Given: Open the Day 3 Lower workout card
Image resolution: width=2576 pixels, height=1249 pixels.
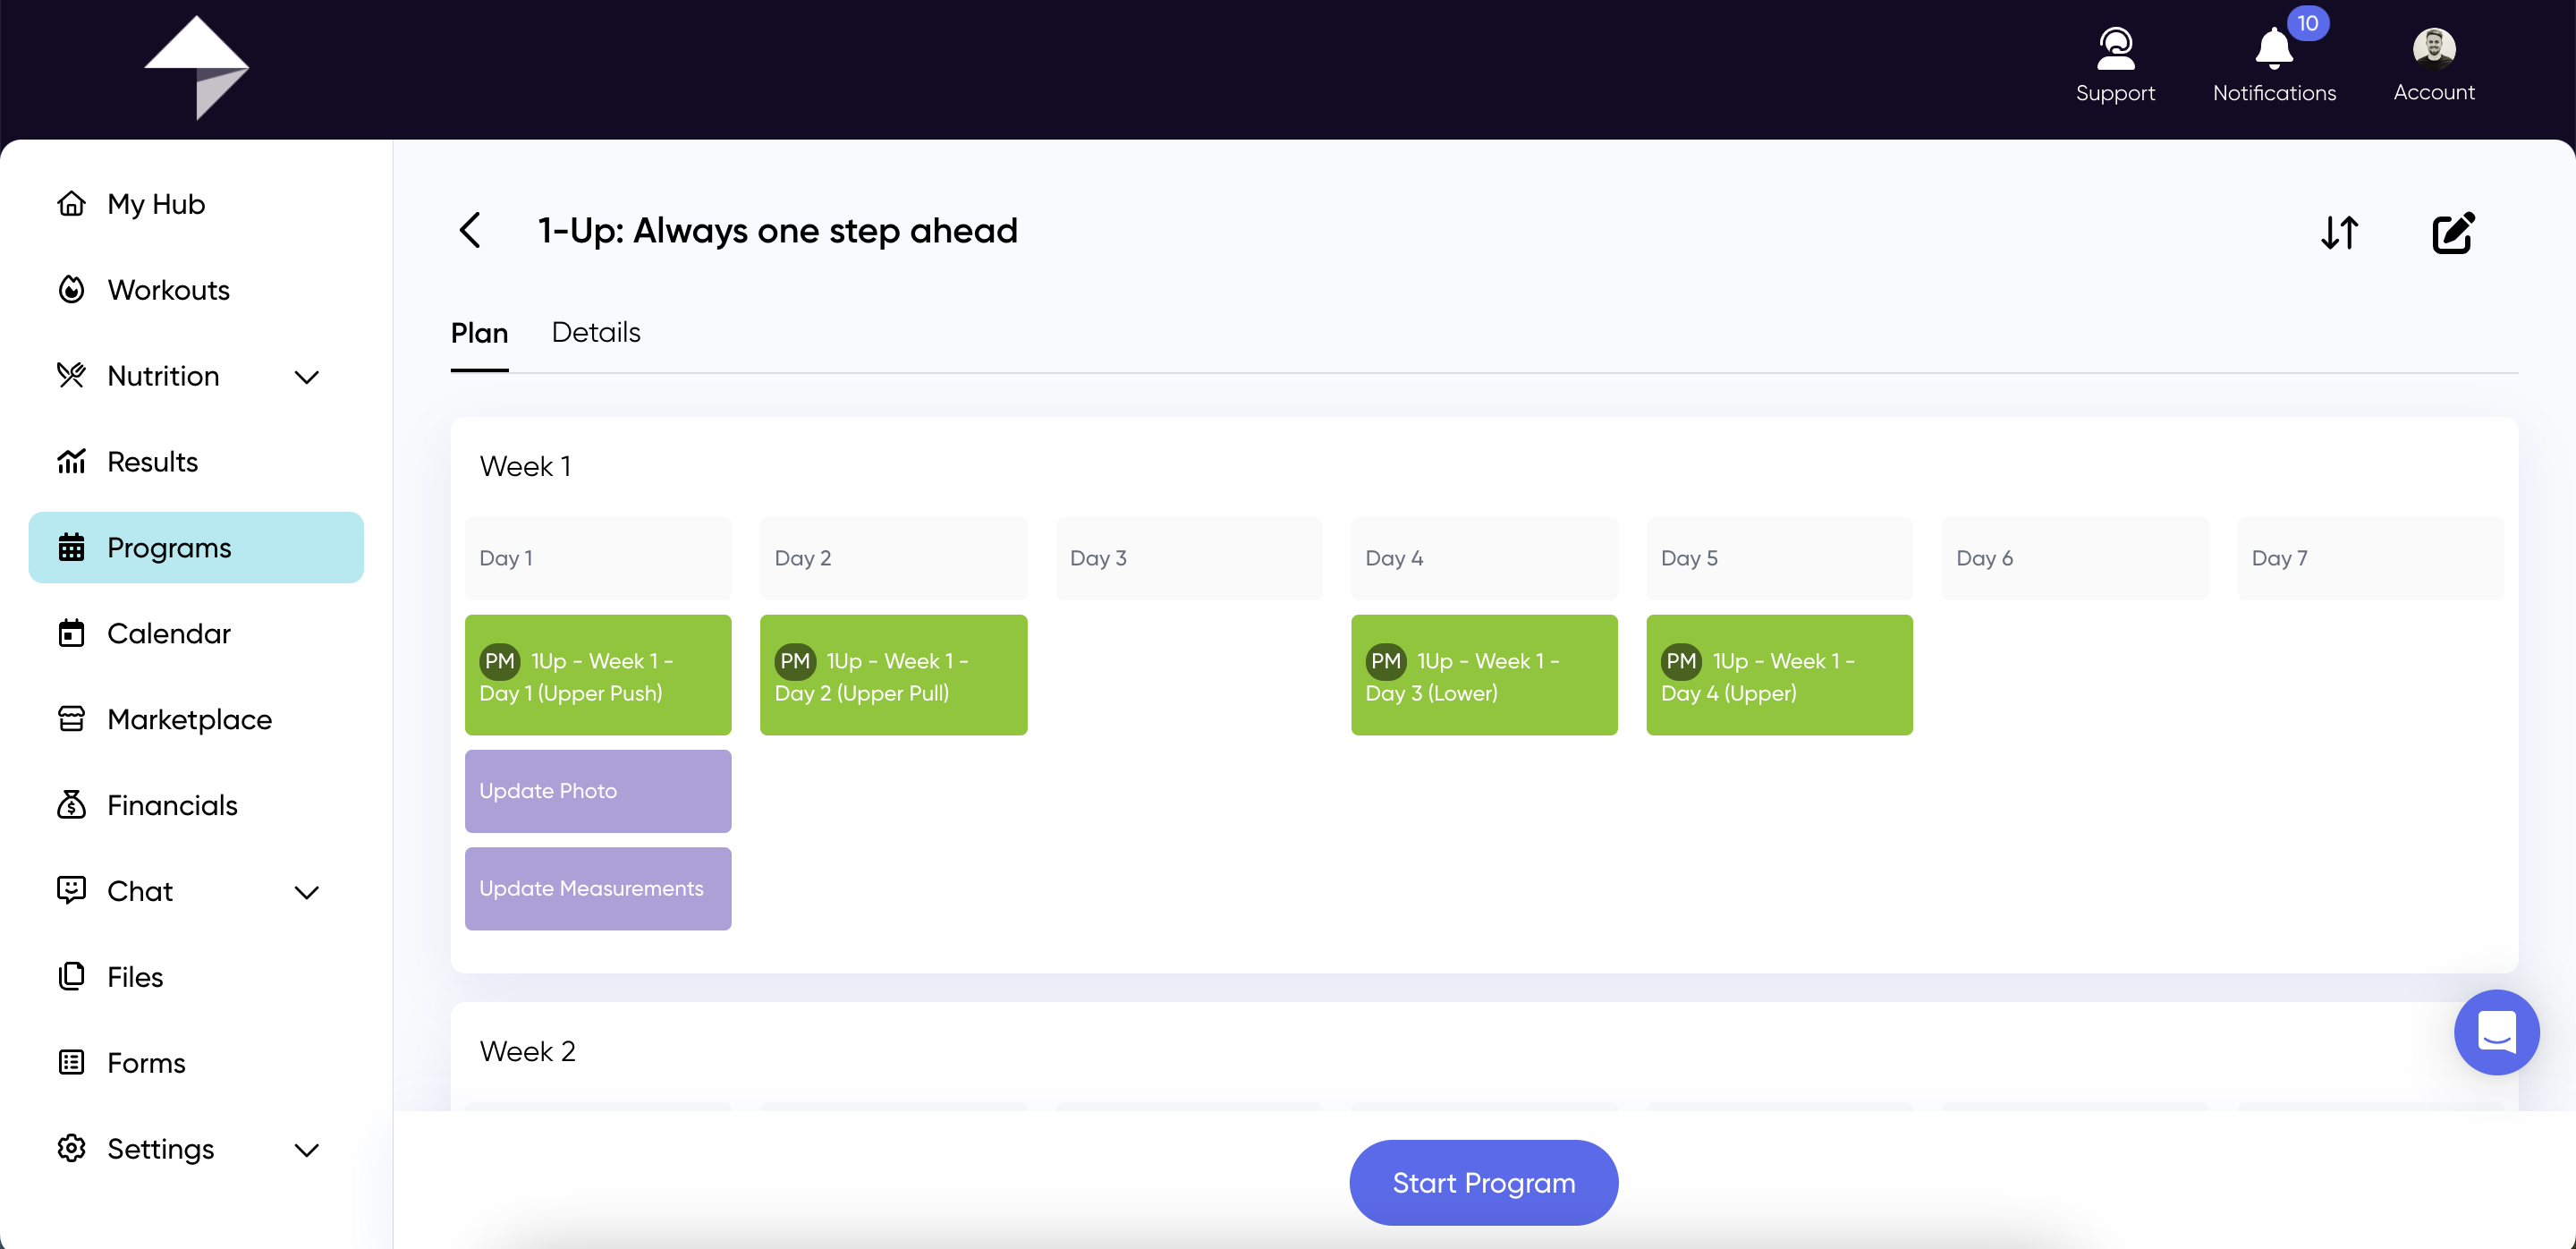Looking at the screenshot, I should [x=1484, y=675].
